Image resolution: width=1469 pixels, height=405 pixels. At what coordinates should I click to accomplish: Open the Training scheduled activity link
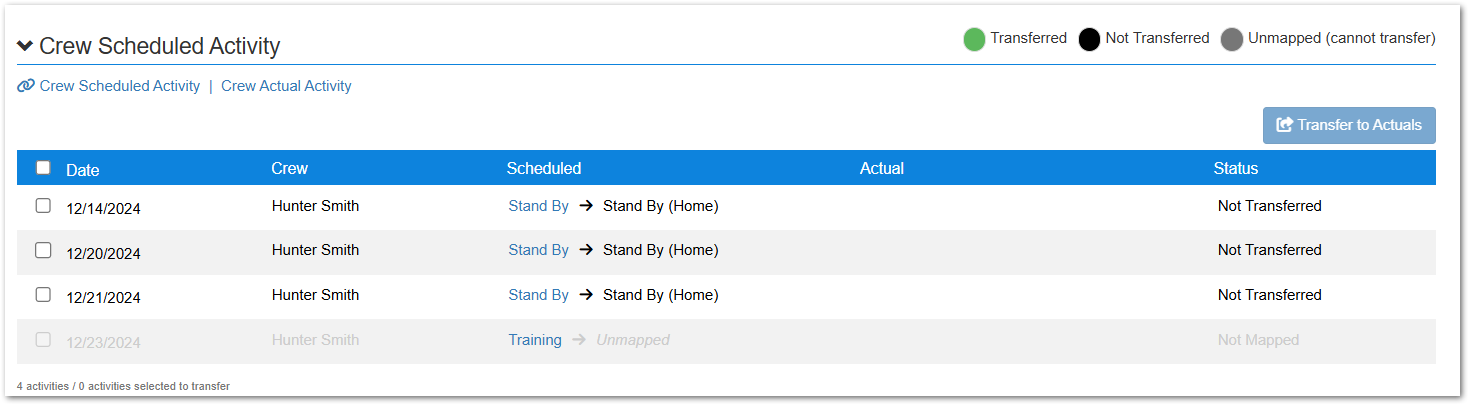535,340
